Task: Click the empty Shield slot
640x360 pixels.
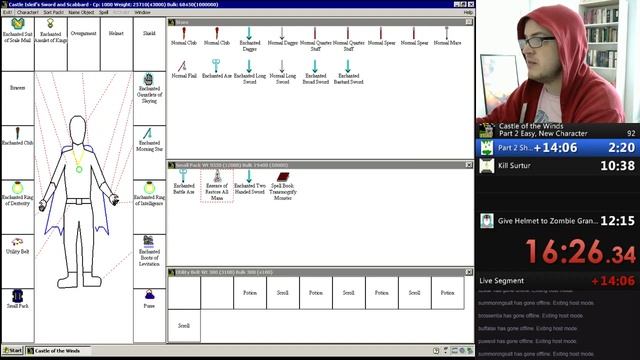Action: 149,44
